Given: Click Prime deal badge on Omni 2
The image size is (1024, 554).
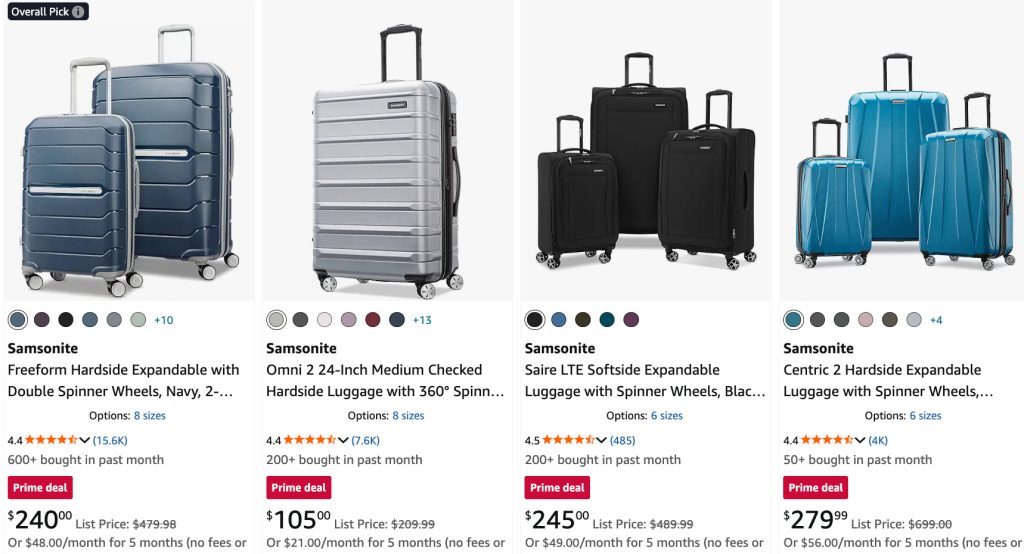Looking at the screenshot, I should pos(298,488).
